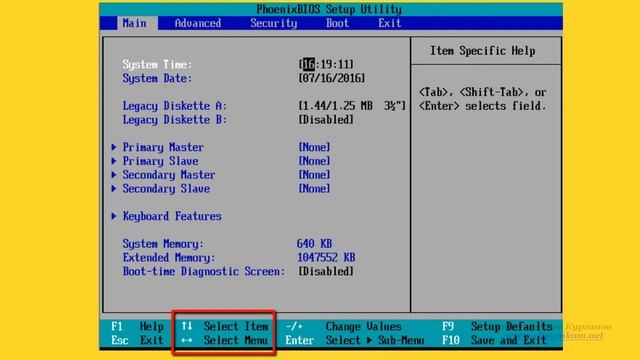Select the System Time label
The image size is (640, 360).
point(157,64)
